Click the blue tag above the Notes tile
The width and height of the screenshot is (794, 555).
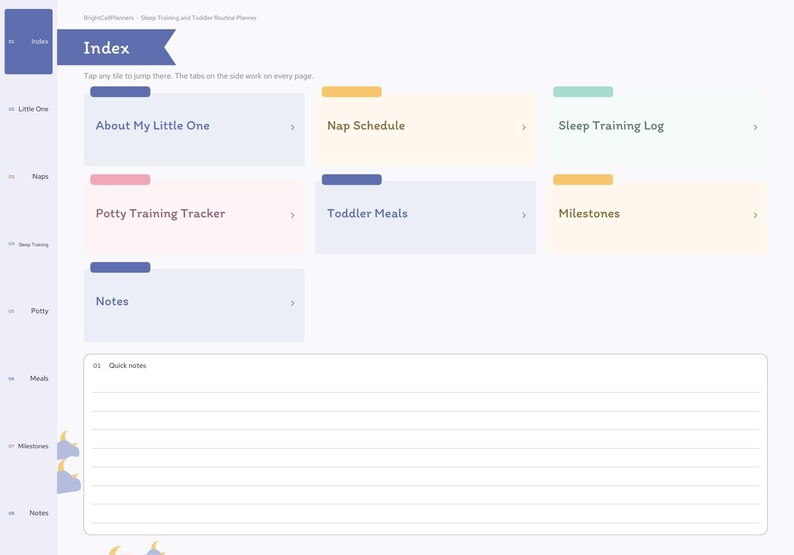point(120,267)
